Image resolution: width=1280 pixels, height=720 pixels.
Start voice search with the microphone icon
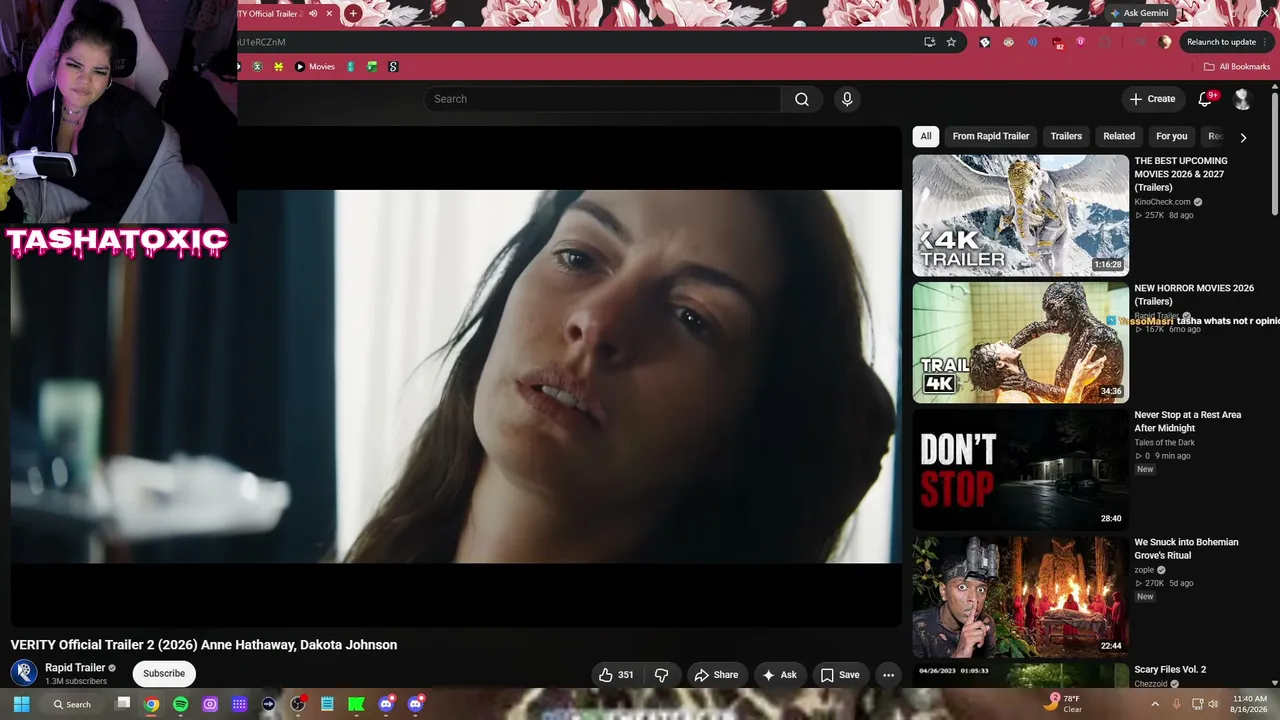(847, 99)
